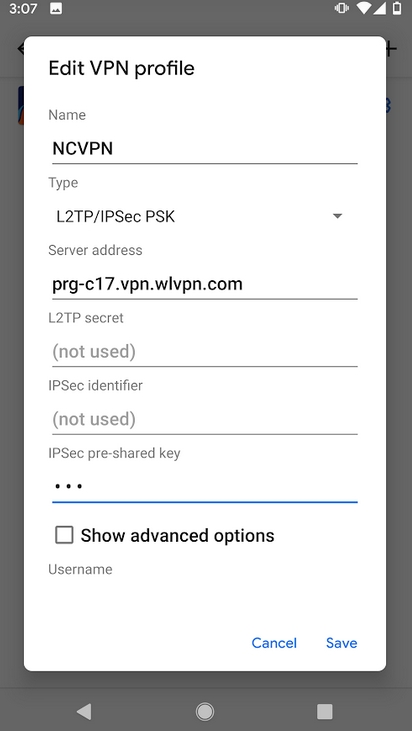Tap the Android home circle button
Viewport: 413px width, 731px height.
[204, 711]
